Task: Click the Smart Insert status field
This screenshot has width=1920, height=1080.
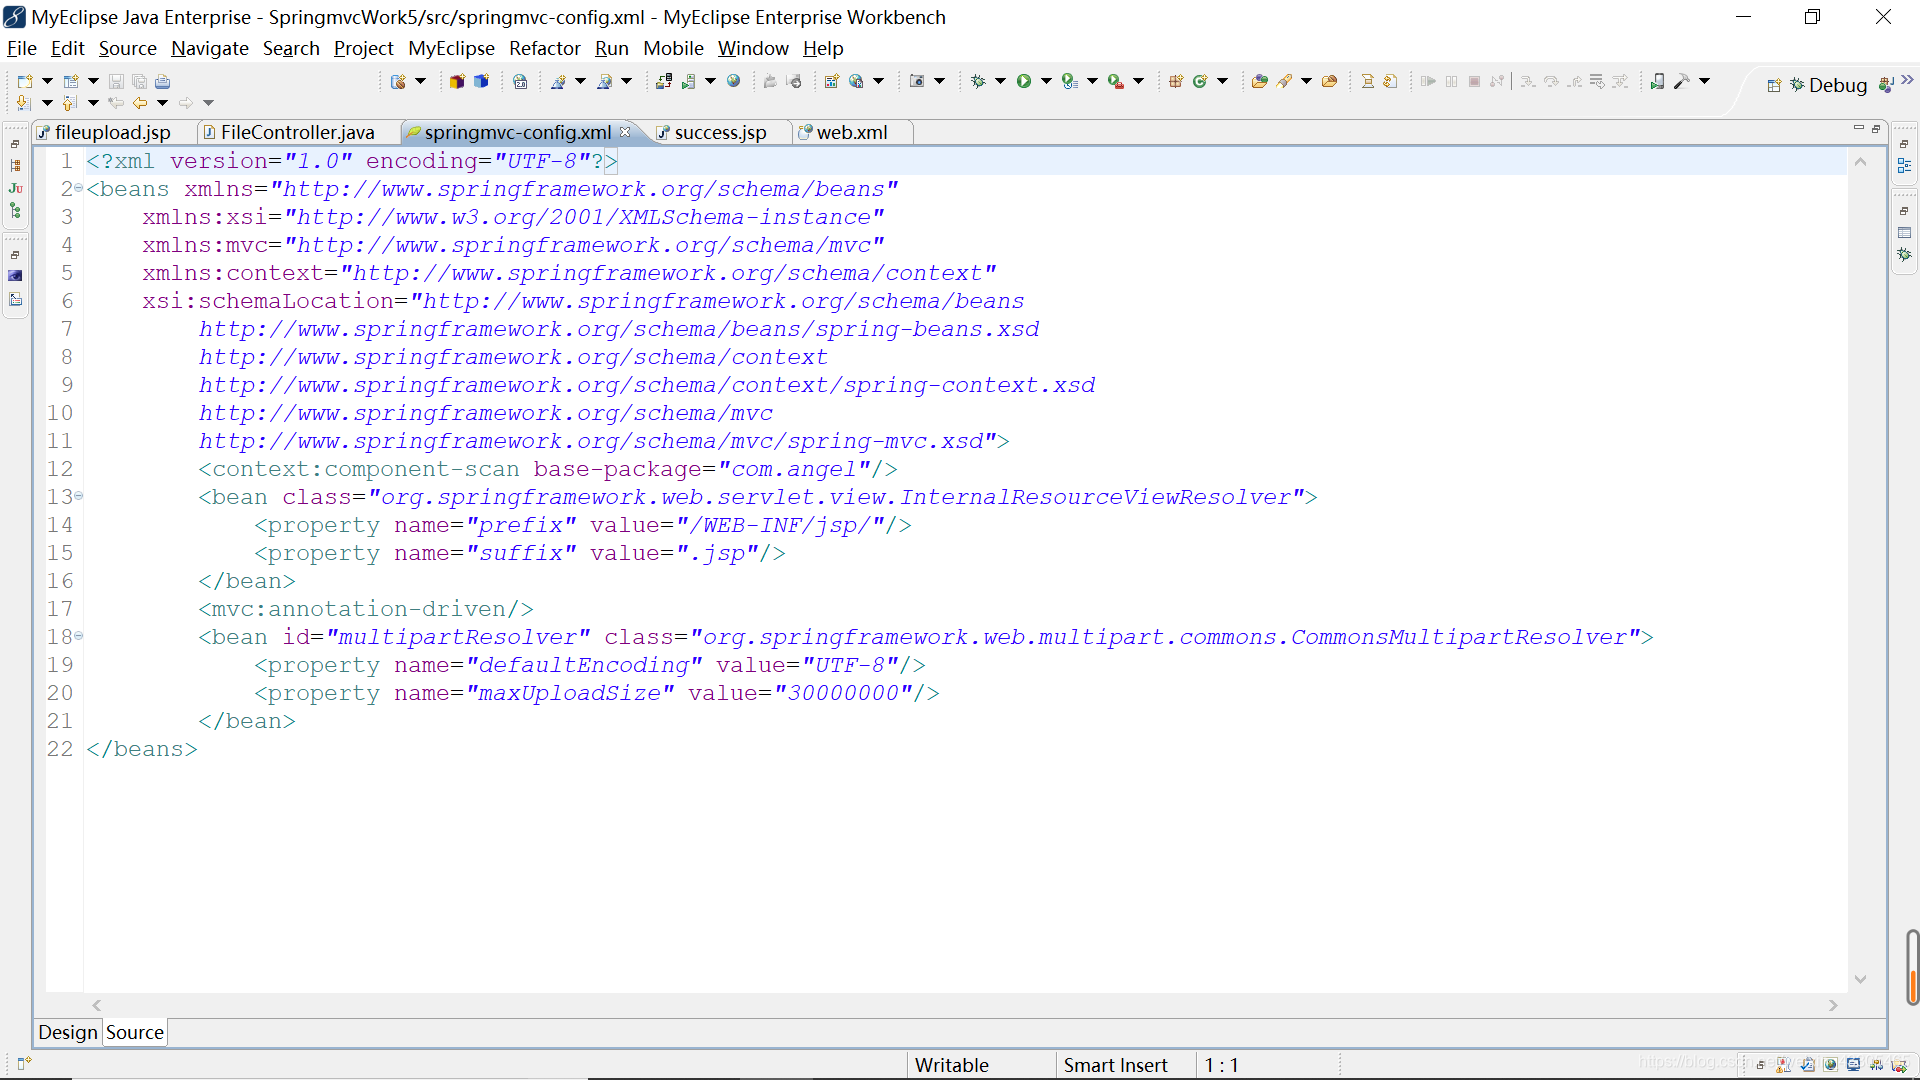Action: [1115, 1065]
